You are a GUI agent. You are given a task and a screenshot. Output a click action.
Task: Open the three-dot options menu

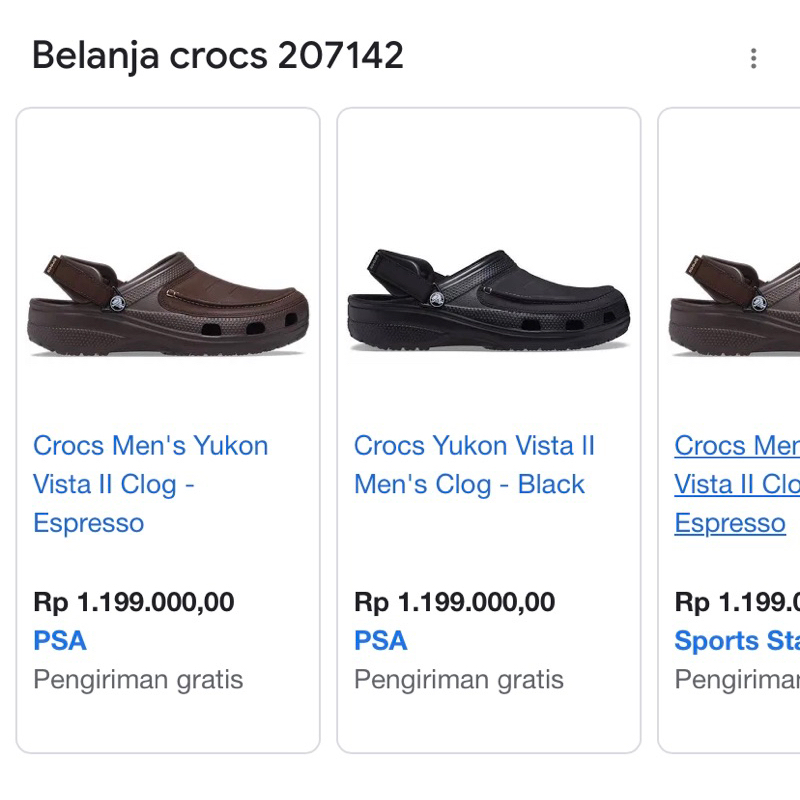754,59
